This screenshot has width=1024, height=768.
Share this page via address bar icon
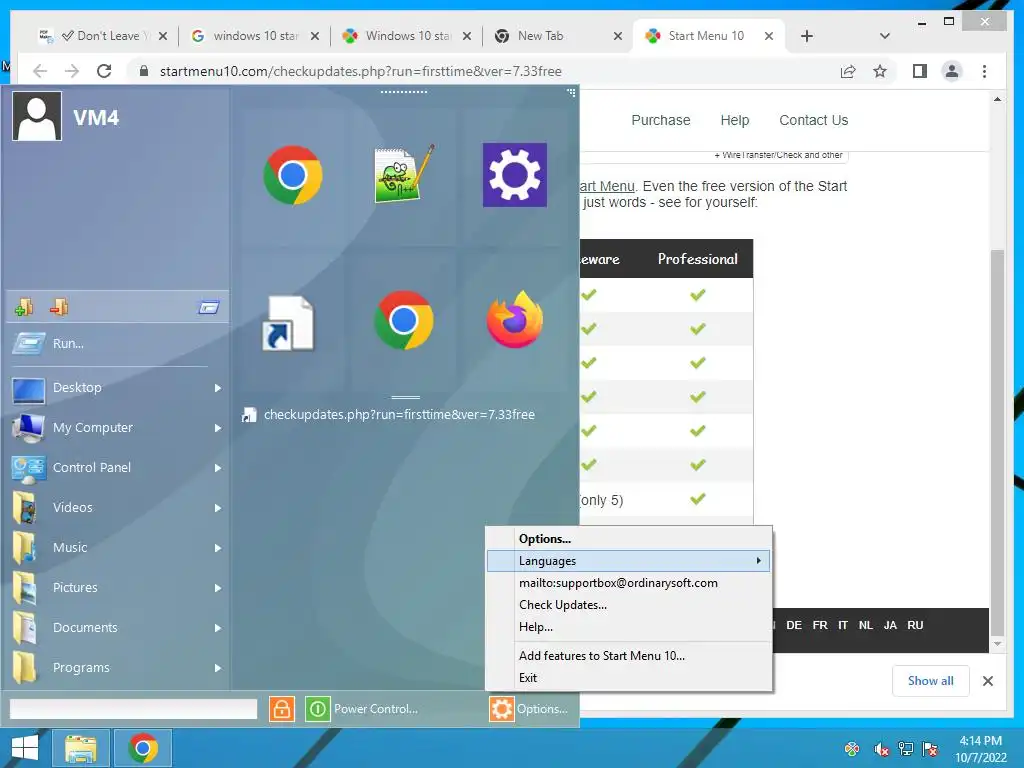pos(848,71)
